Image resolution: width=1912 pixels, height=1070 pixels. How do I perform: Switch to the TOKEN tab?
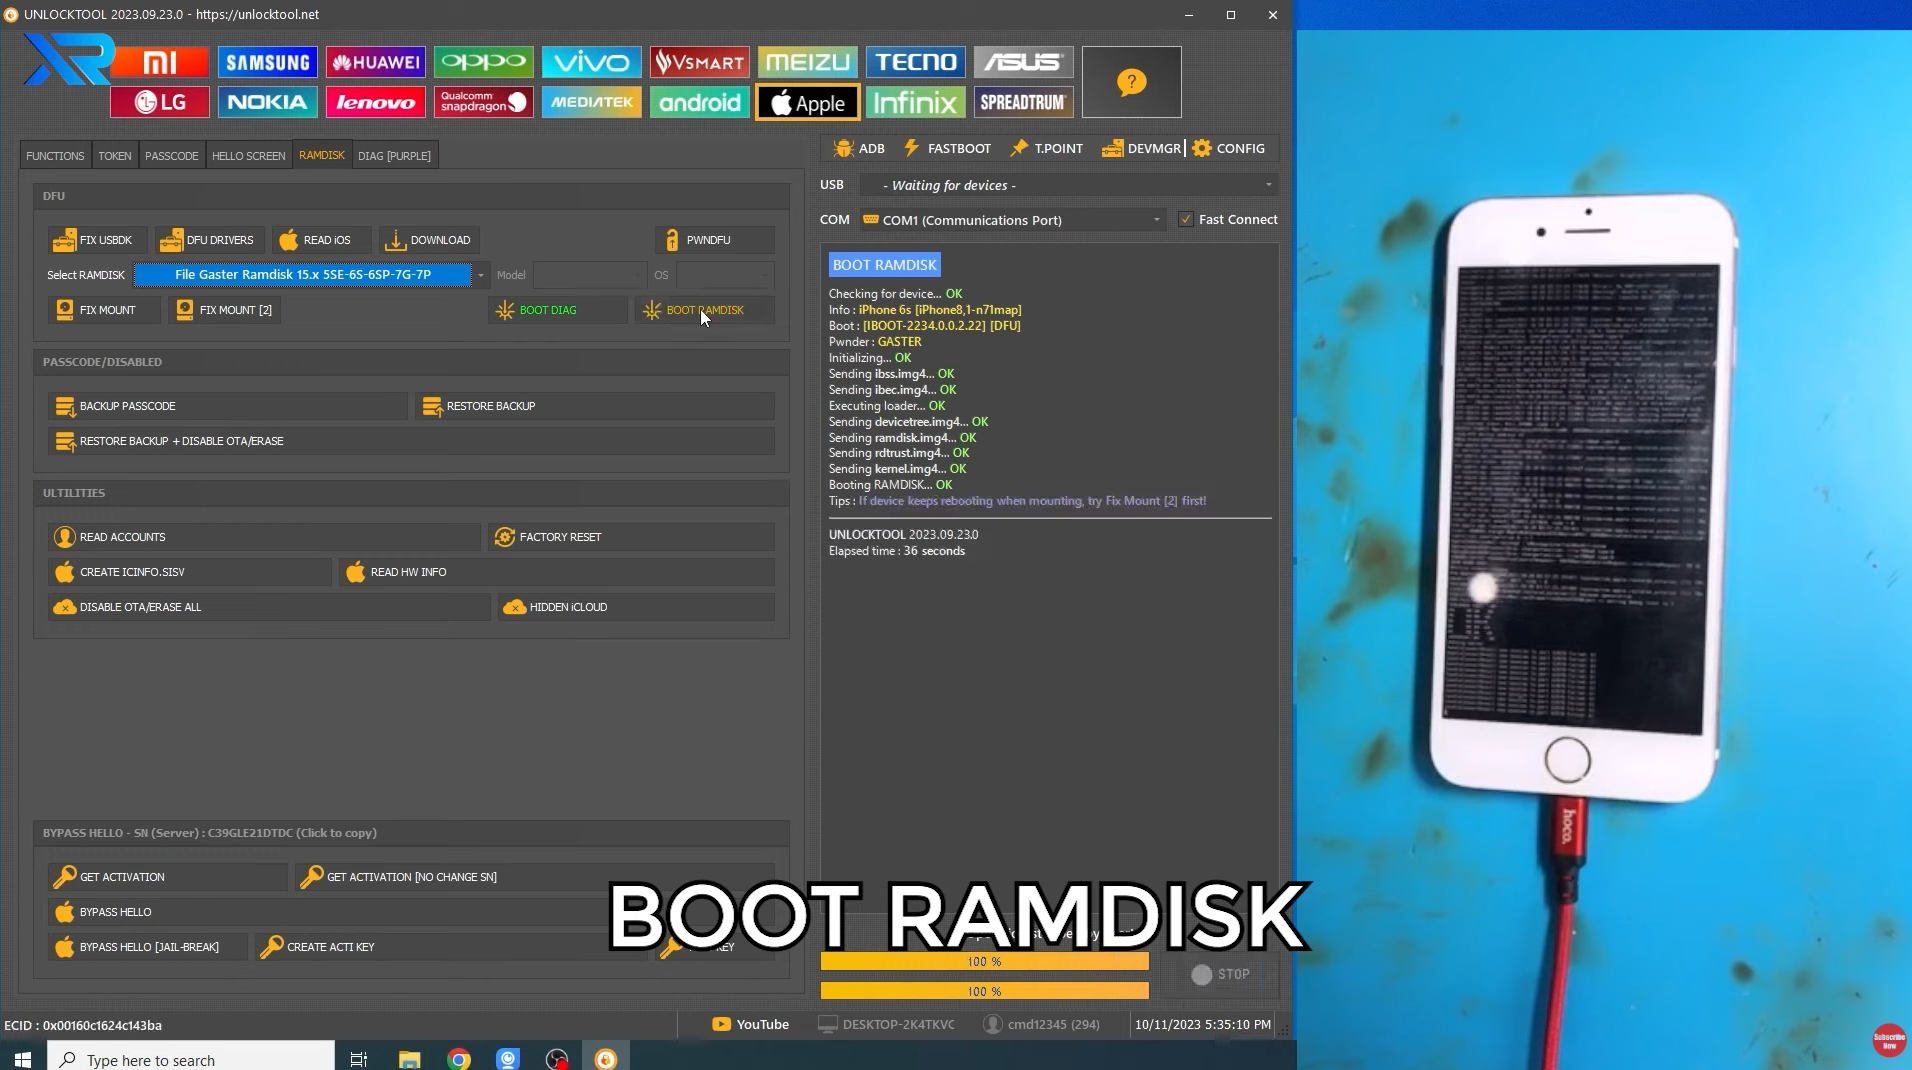pyautogui.click(x=114, y=155)
